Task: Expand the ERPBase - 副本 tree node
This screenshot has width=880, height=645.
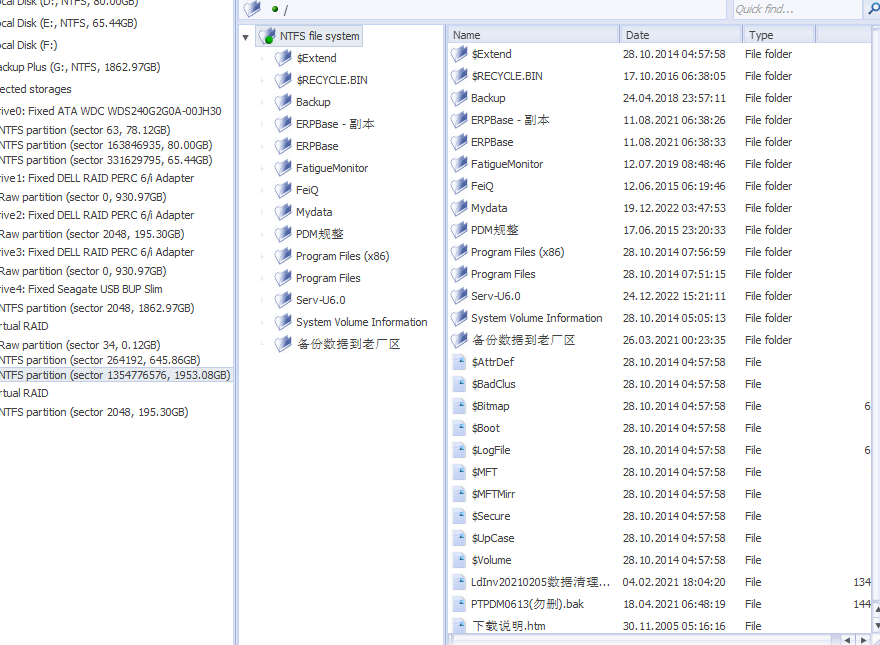Action: point(262,124)
